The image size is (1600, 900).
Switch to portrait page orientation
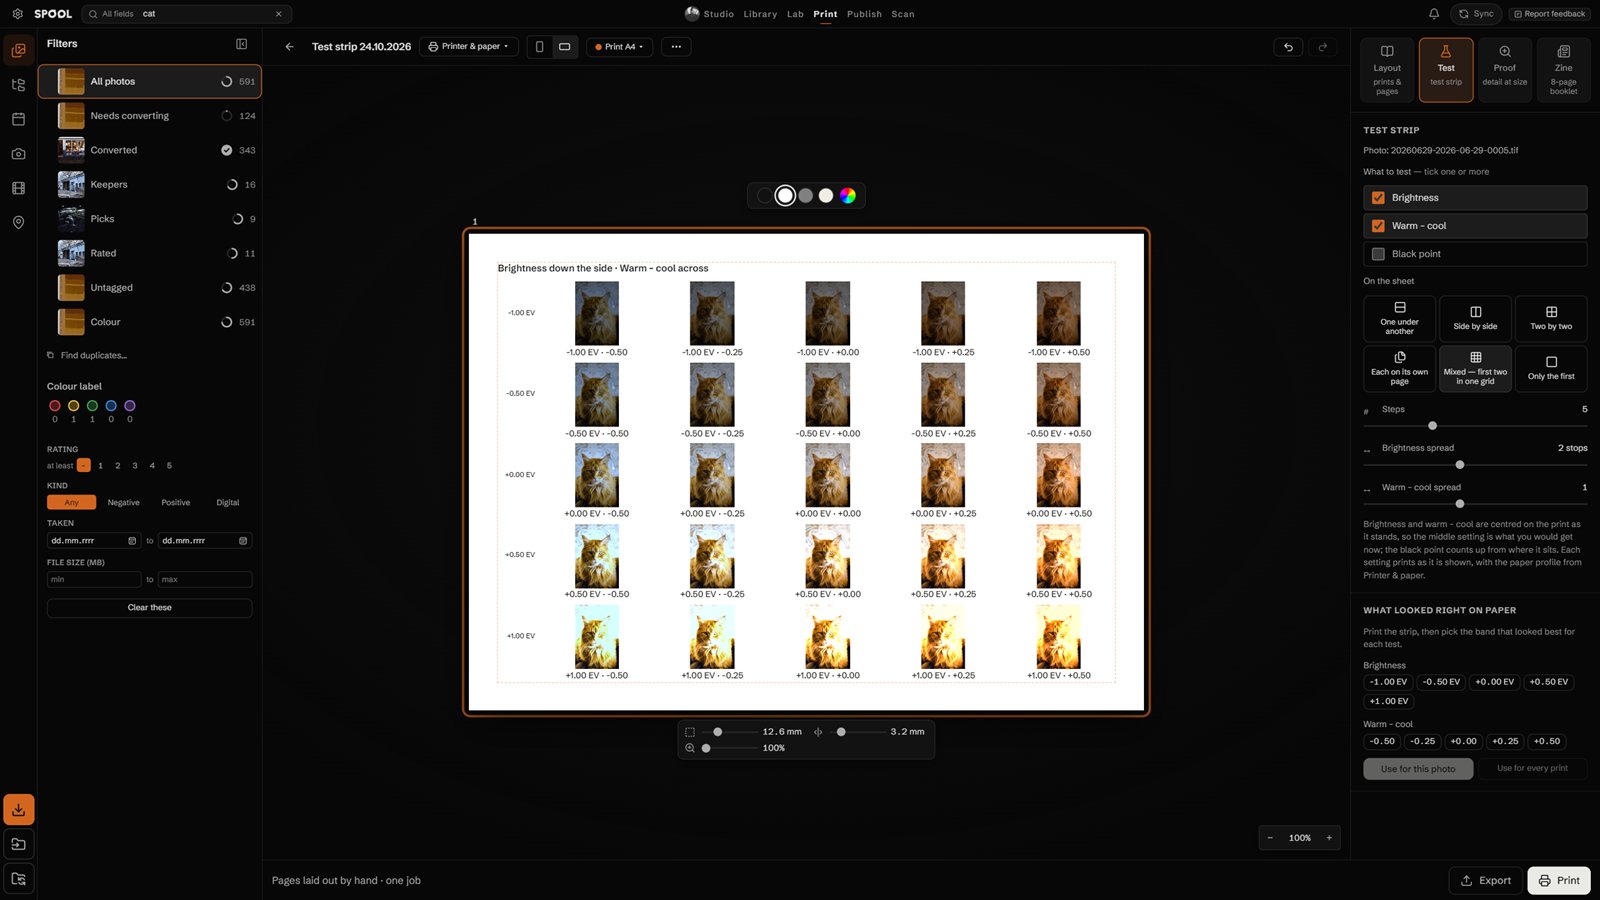coord(540,47)
